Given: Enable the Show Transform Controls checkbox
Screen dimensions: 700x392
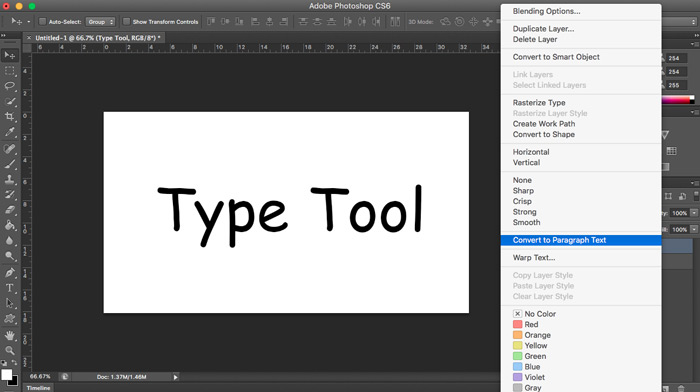Looking at the screenshot, I should pyautogui.click(x=126, y=21).
